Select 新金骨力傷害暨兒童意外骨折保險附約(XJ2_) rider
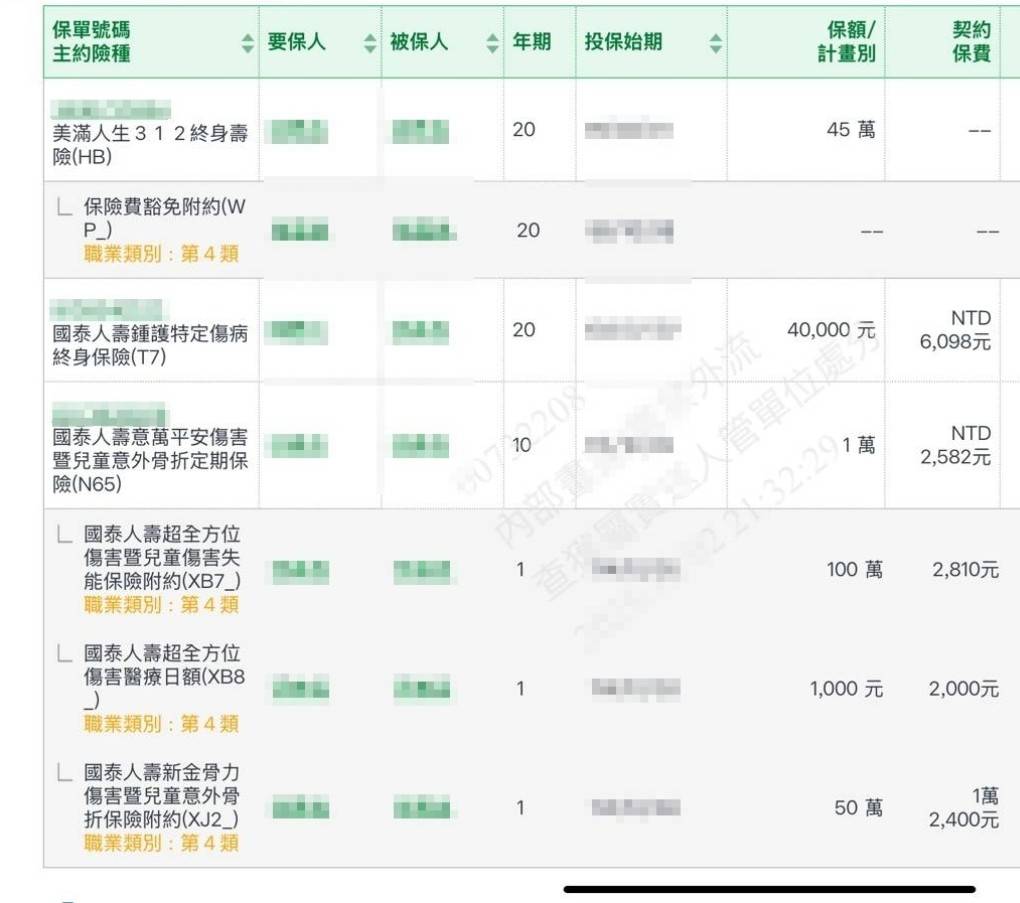 point(162,796)
